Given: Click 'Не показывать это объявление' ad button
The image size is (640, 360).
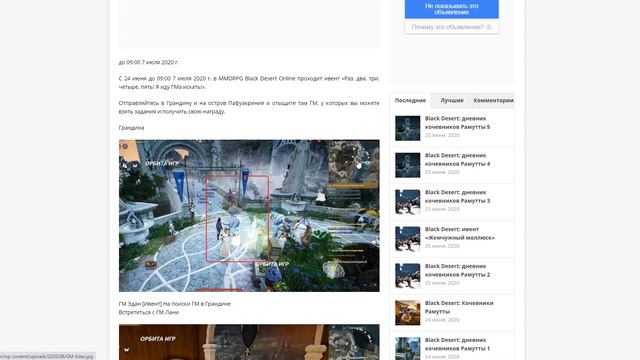Looking at the screenshot, I should pos(451,9).
